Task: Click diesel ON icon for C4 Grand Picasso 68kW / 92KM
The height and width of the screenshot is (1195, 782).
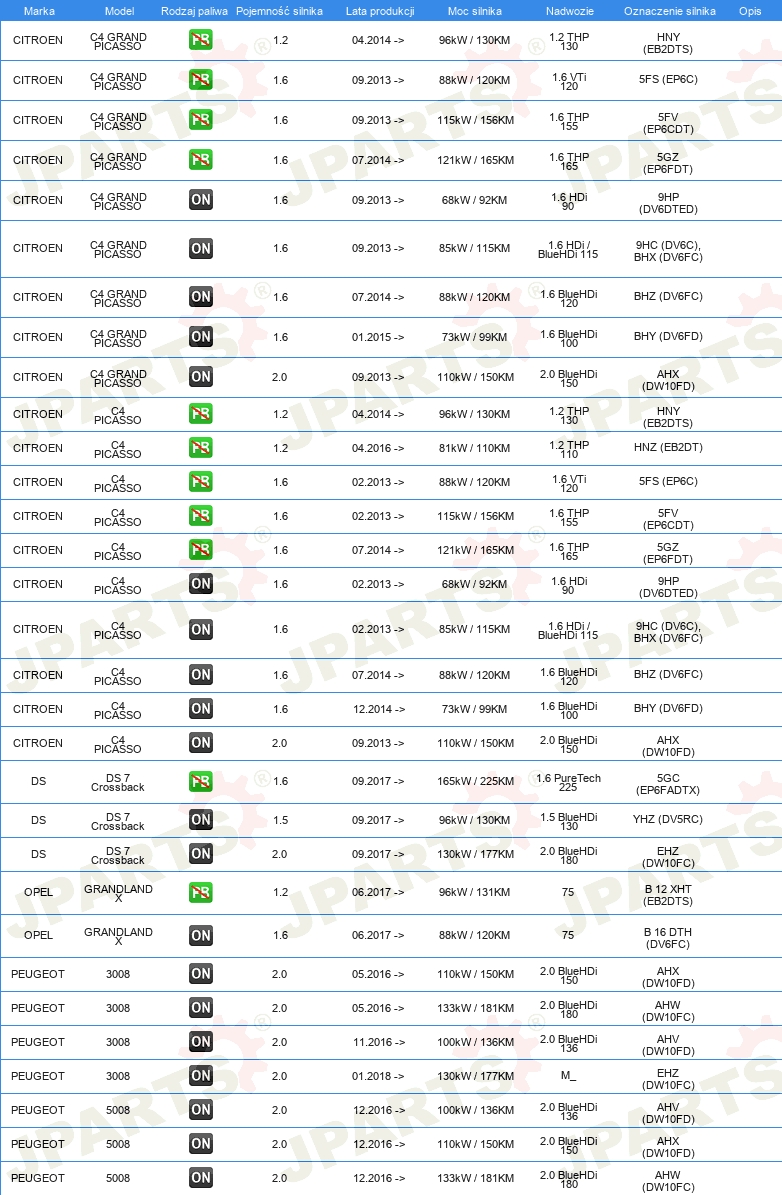Action: [x=200, y=200]
